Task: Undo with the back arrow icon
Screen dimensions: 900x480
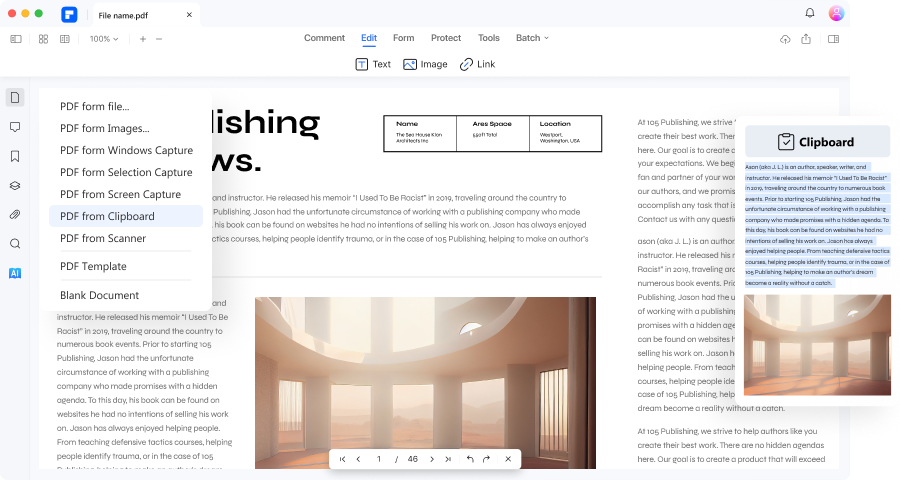Action: click(x=471, y=459)
